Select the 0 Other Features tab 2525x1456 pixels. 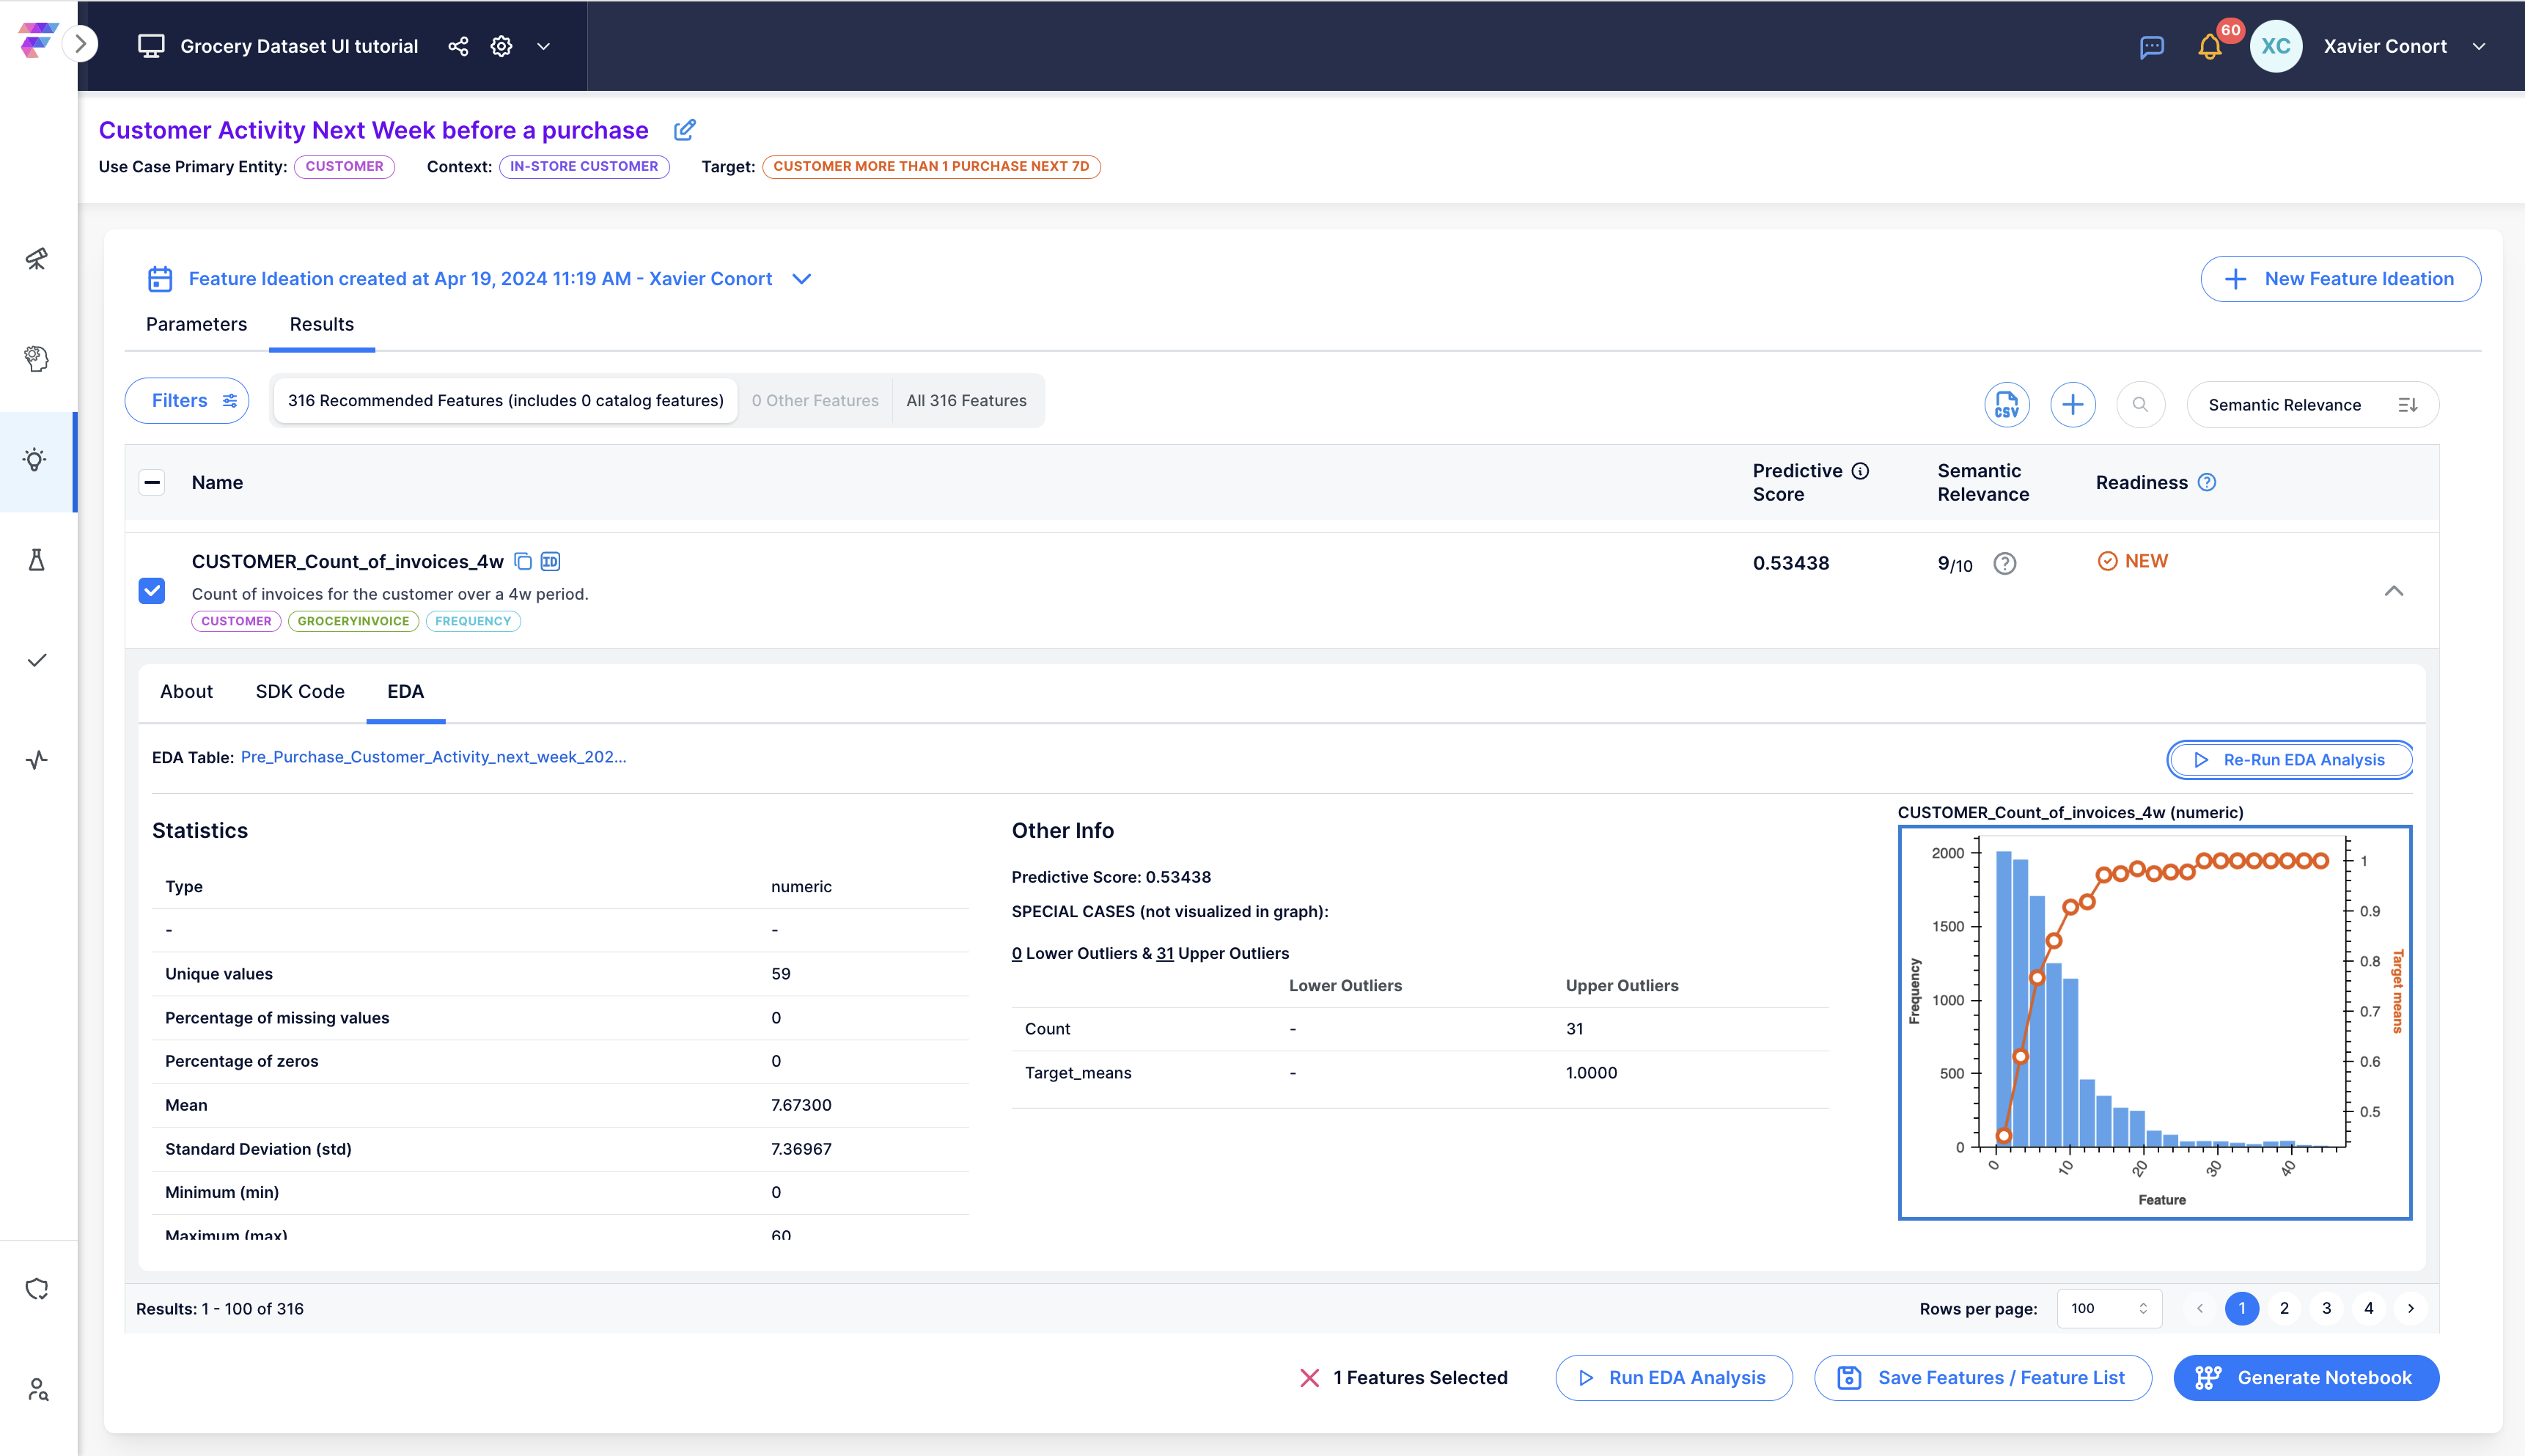pyautogui.click(x=815, y=401)
